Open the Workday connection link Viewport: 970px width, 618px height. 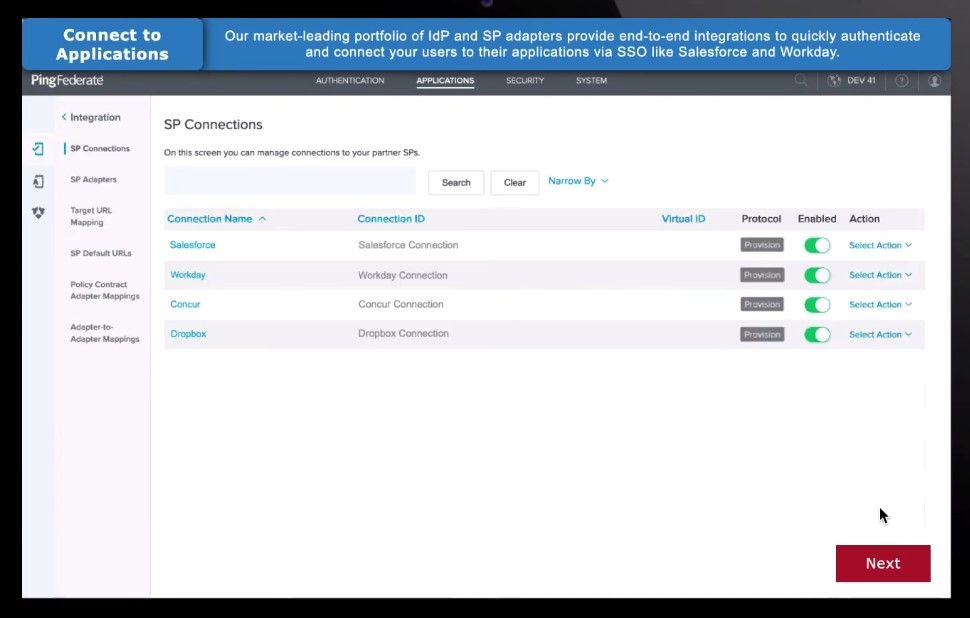pyautogui.click(x=187, y=275)
